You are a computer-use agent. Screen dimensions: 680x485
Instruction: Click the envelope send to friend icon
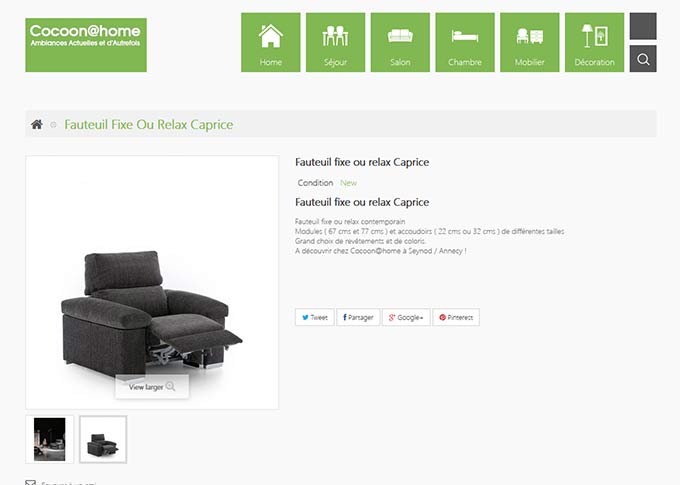(30, 482)
